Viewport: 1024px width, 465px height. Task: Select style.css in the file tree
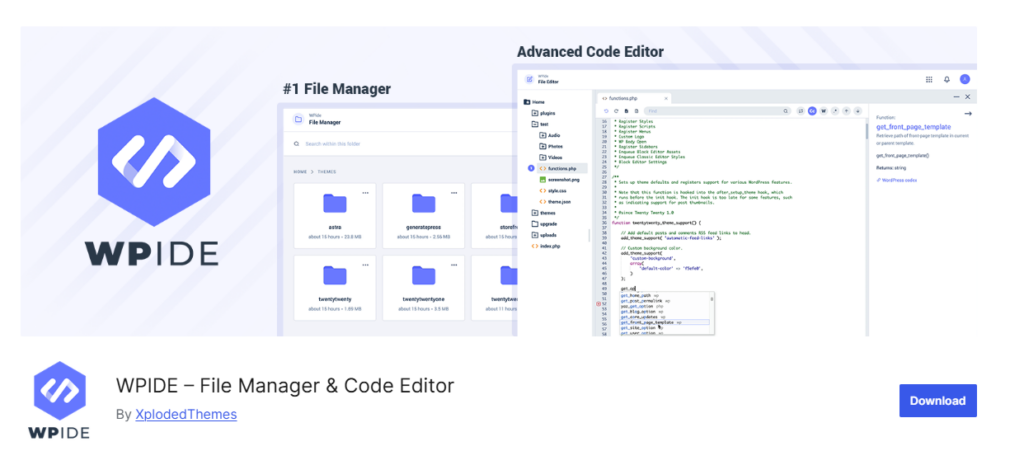pos(553,191)
